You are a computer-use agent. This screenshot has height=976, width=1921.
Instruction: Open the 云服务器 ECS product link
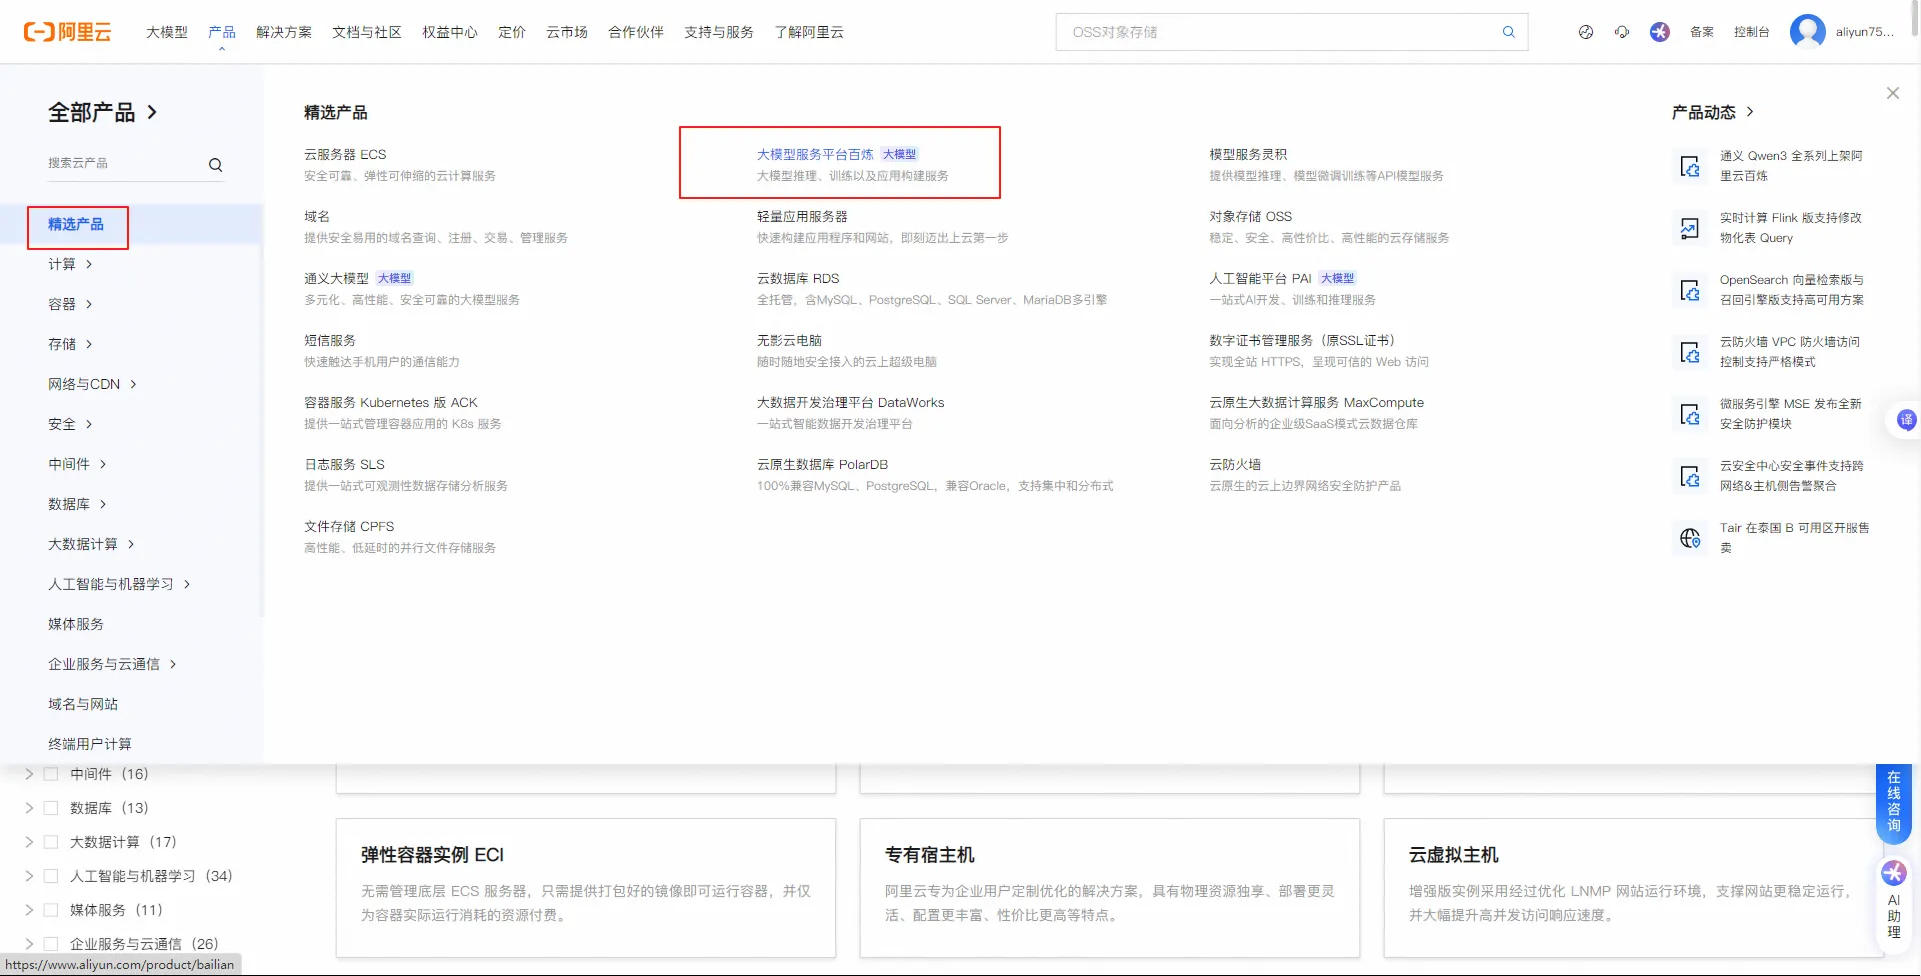(345, 154)
